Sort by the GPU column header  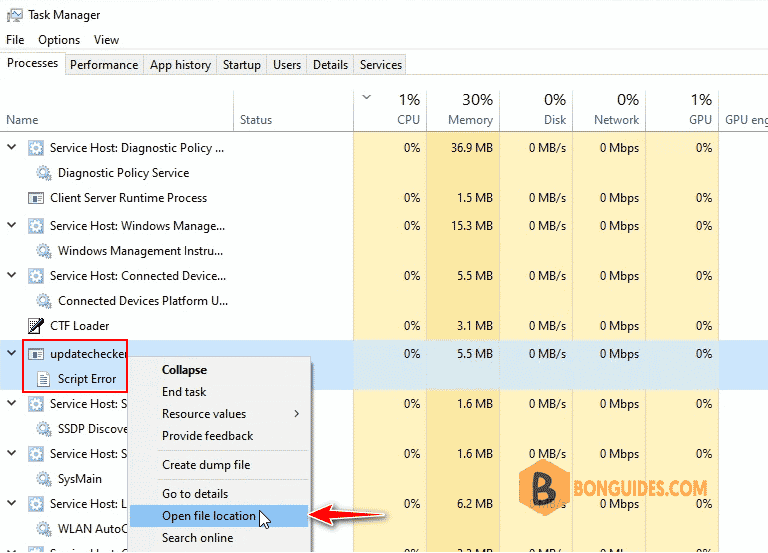coord(682,111)
